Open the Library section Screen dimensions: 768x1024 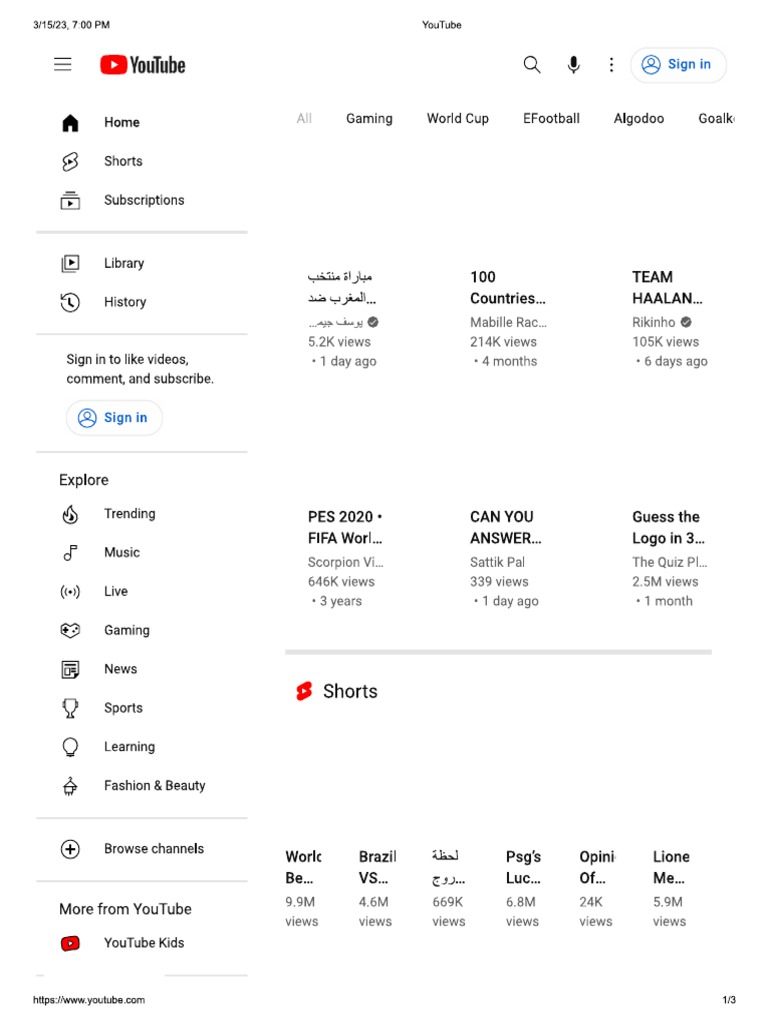(123, 263)
